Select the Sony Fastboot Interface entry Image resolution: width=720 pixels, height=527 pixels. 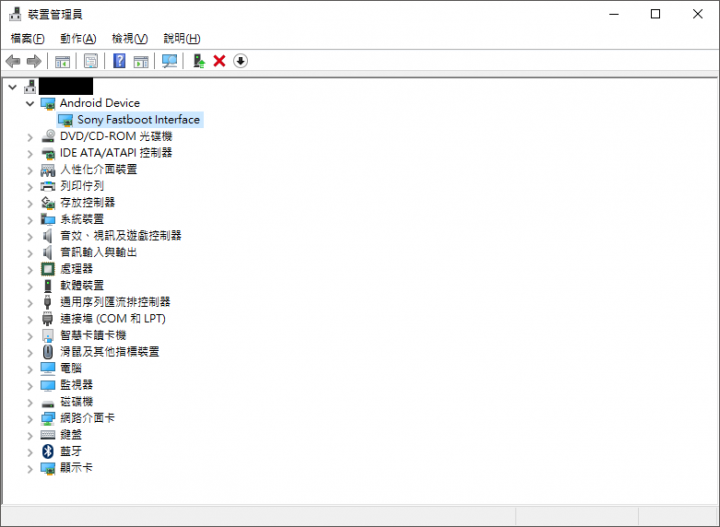pyautogui.click(x=138, y=120)
